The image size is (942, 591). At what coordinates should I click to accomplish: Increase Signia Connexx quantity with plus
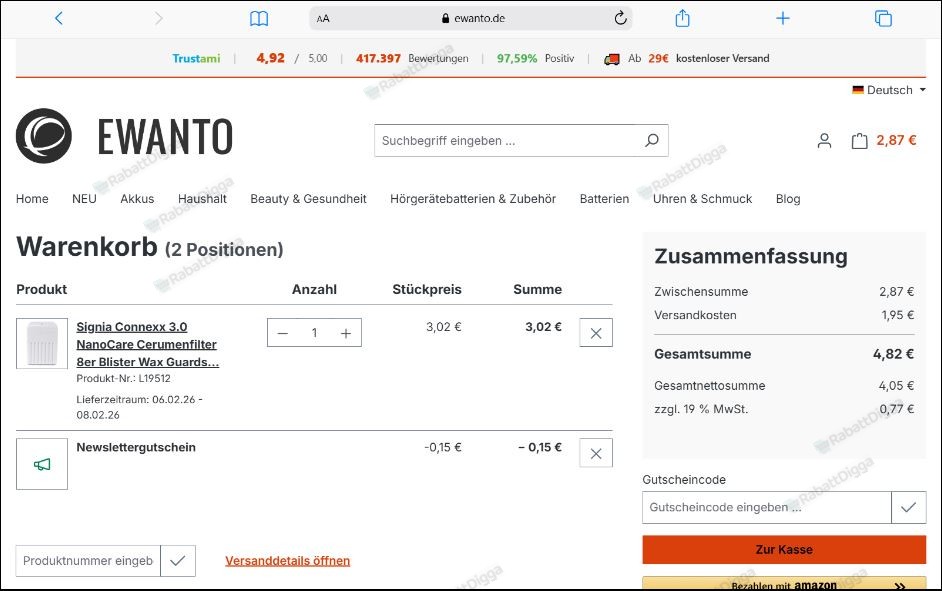346,333
